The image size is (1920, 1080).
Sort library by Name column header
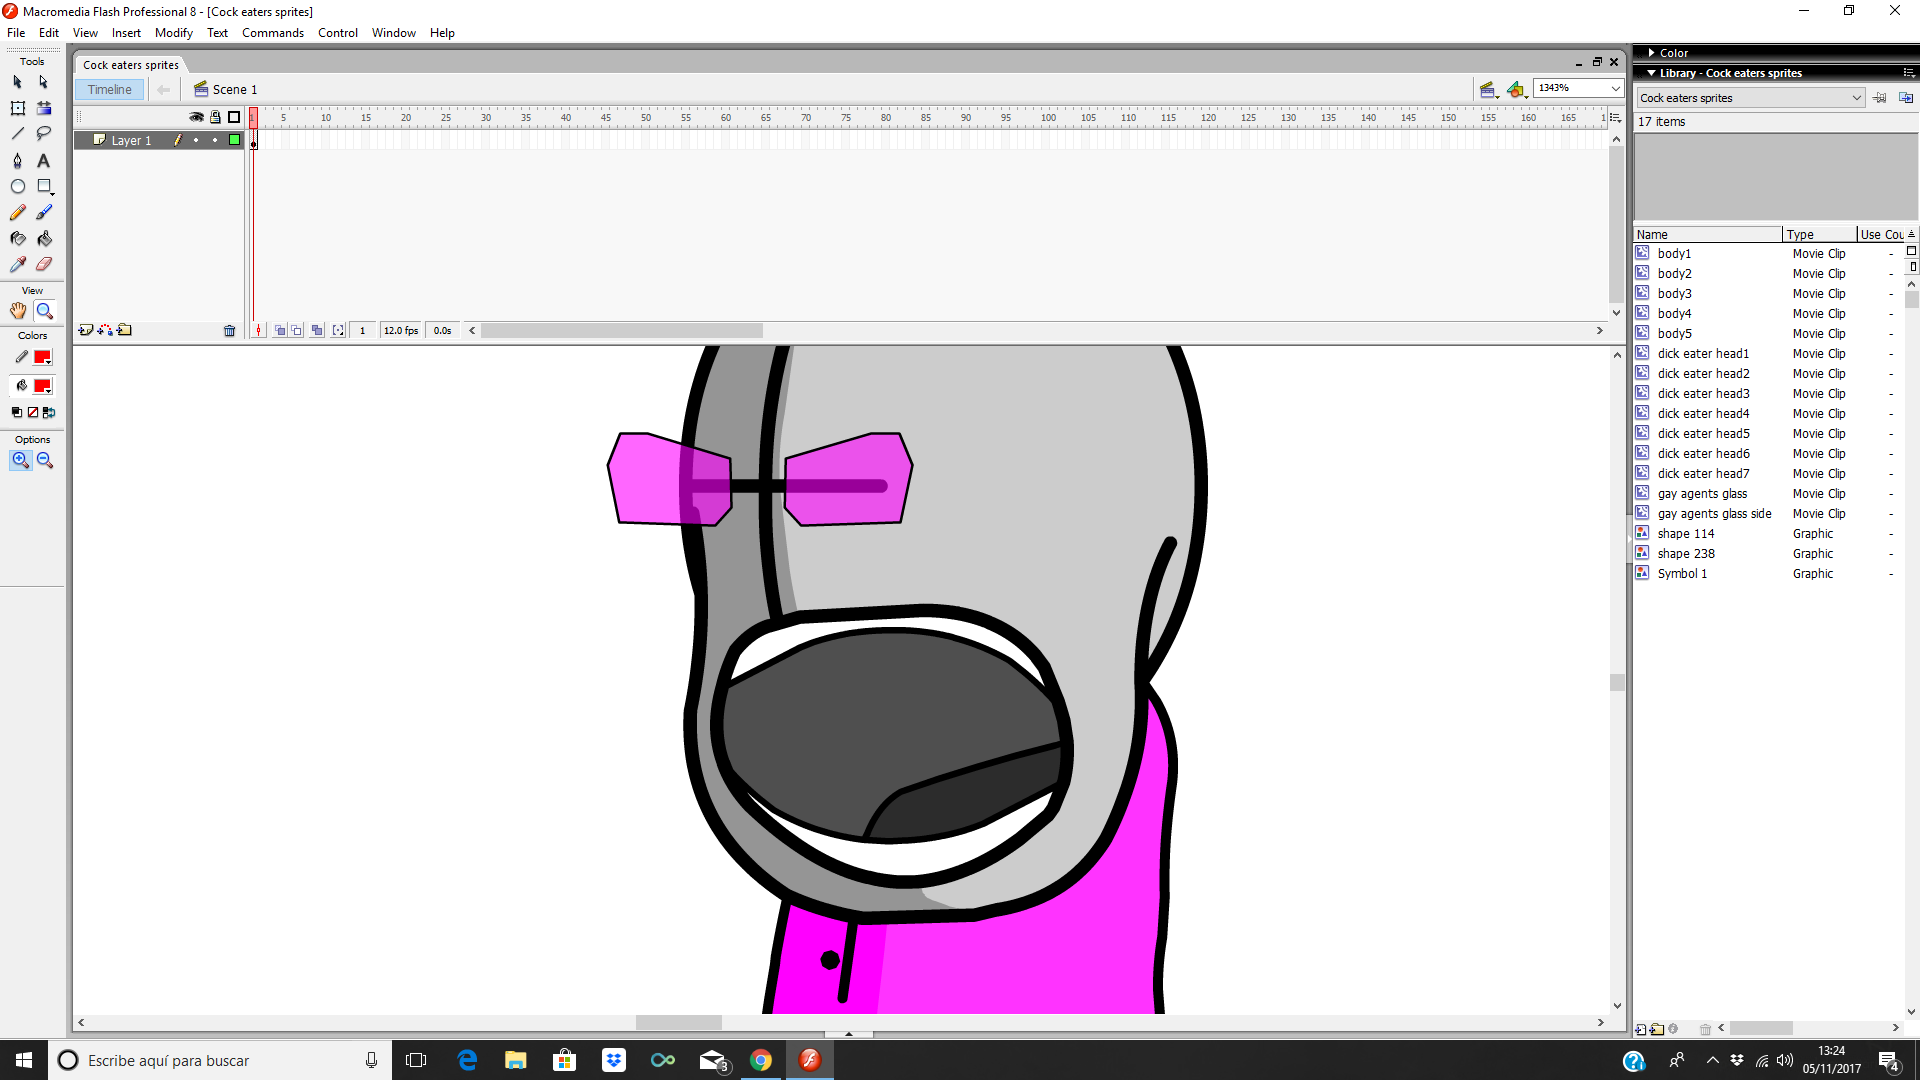1708,235
